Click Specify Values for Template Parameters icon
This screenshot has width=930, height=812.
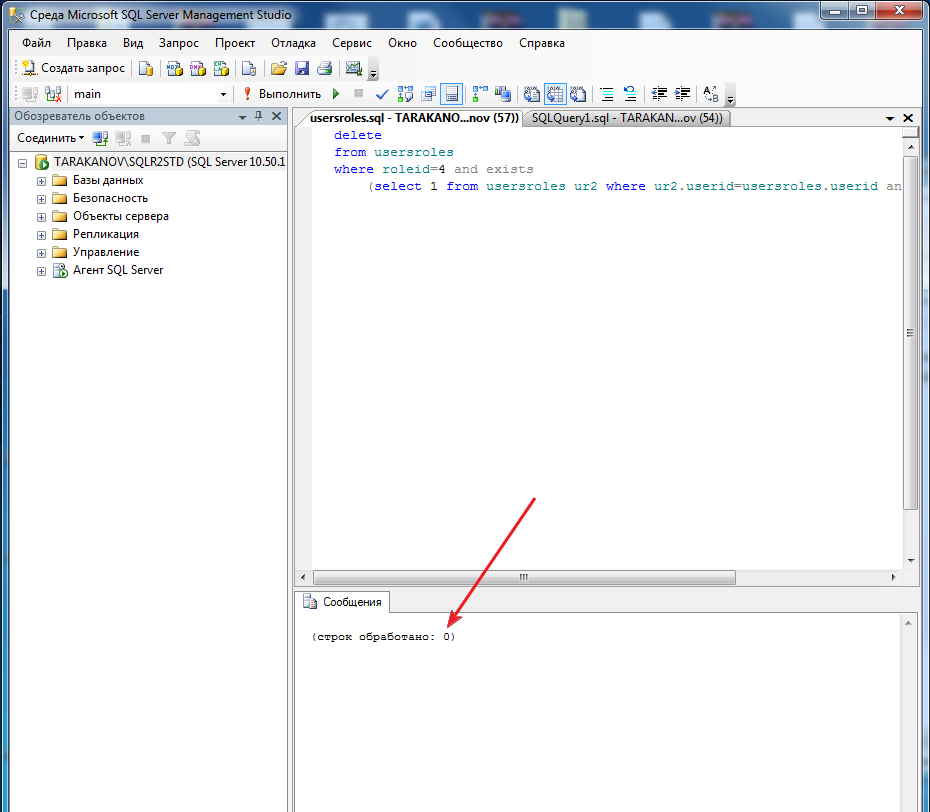(x=711, y=94)
